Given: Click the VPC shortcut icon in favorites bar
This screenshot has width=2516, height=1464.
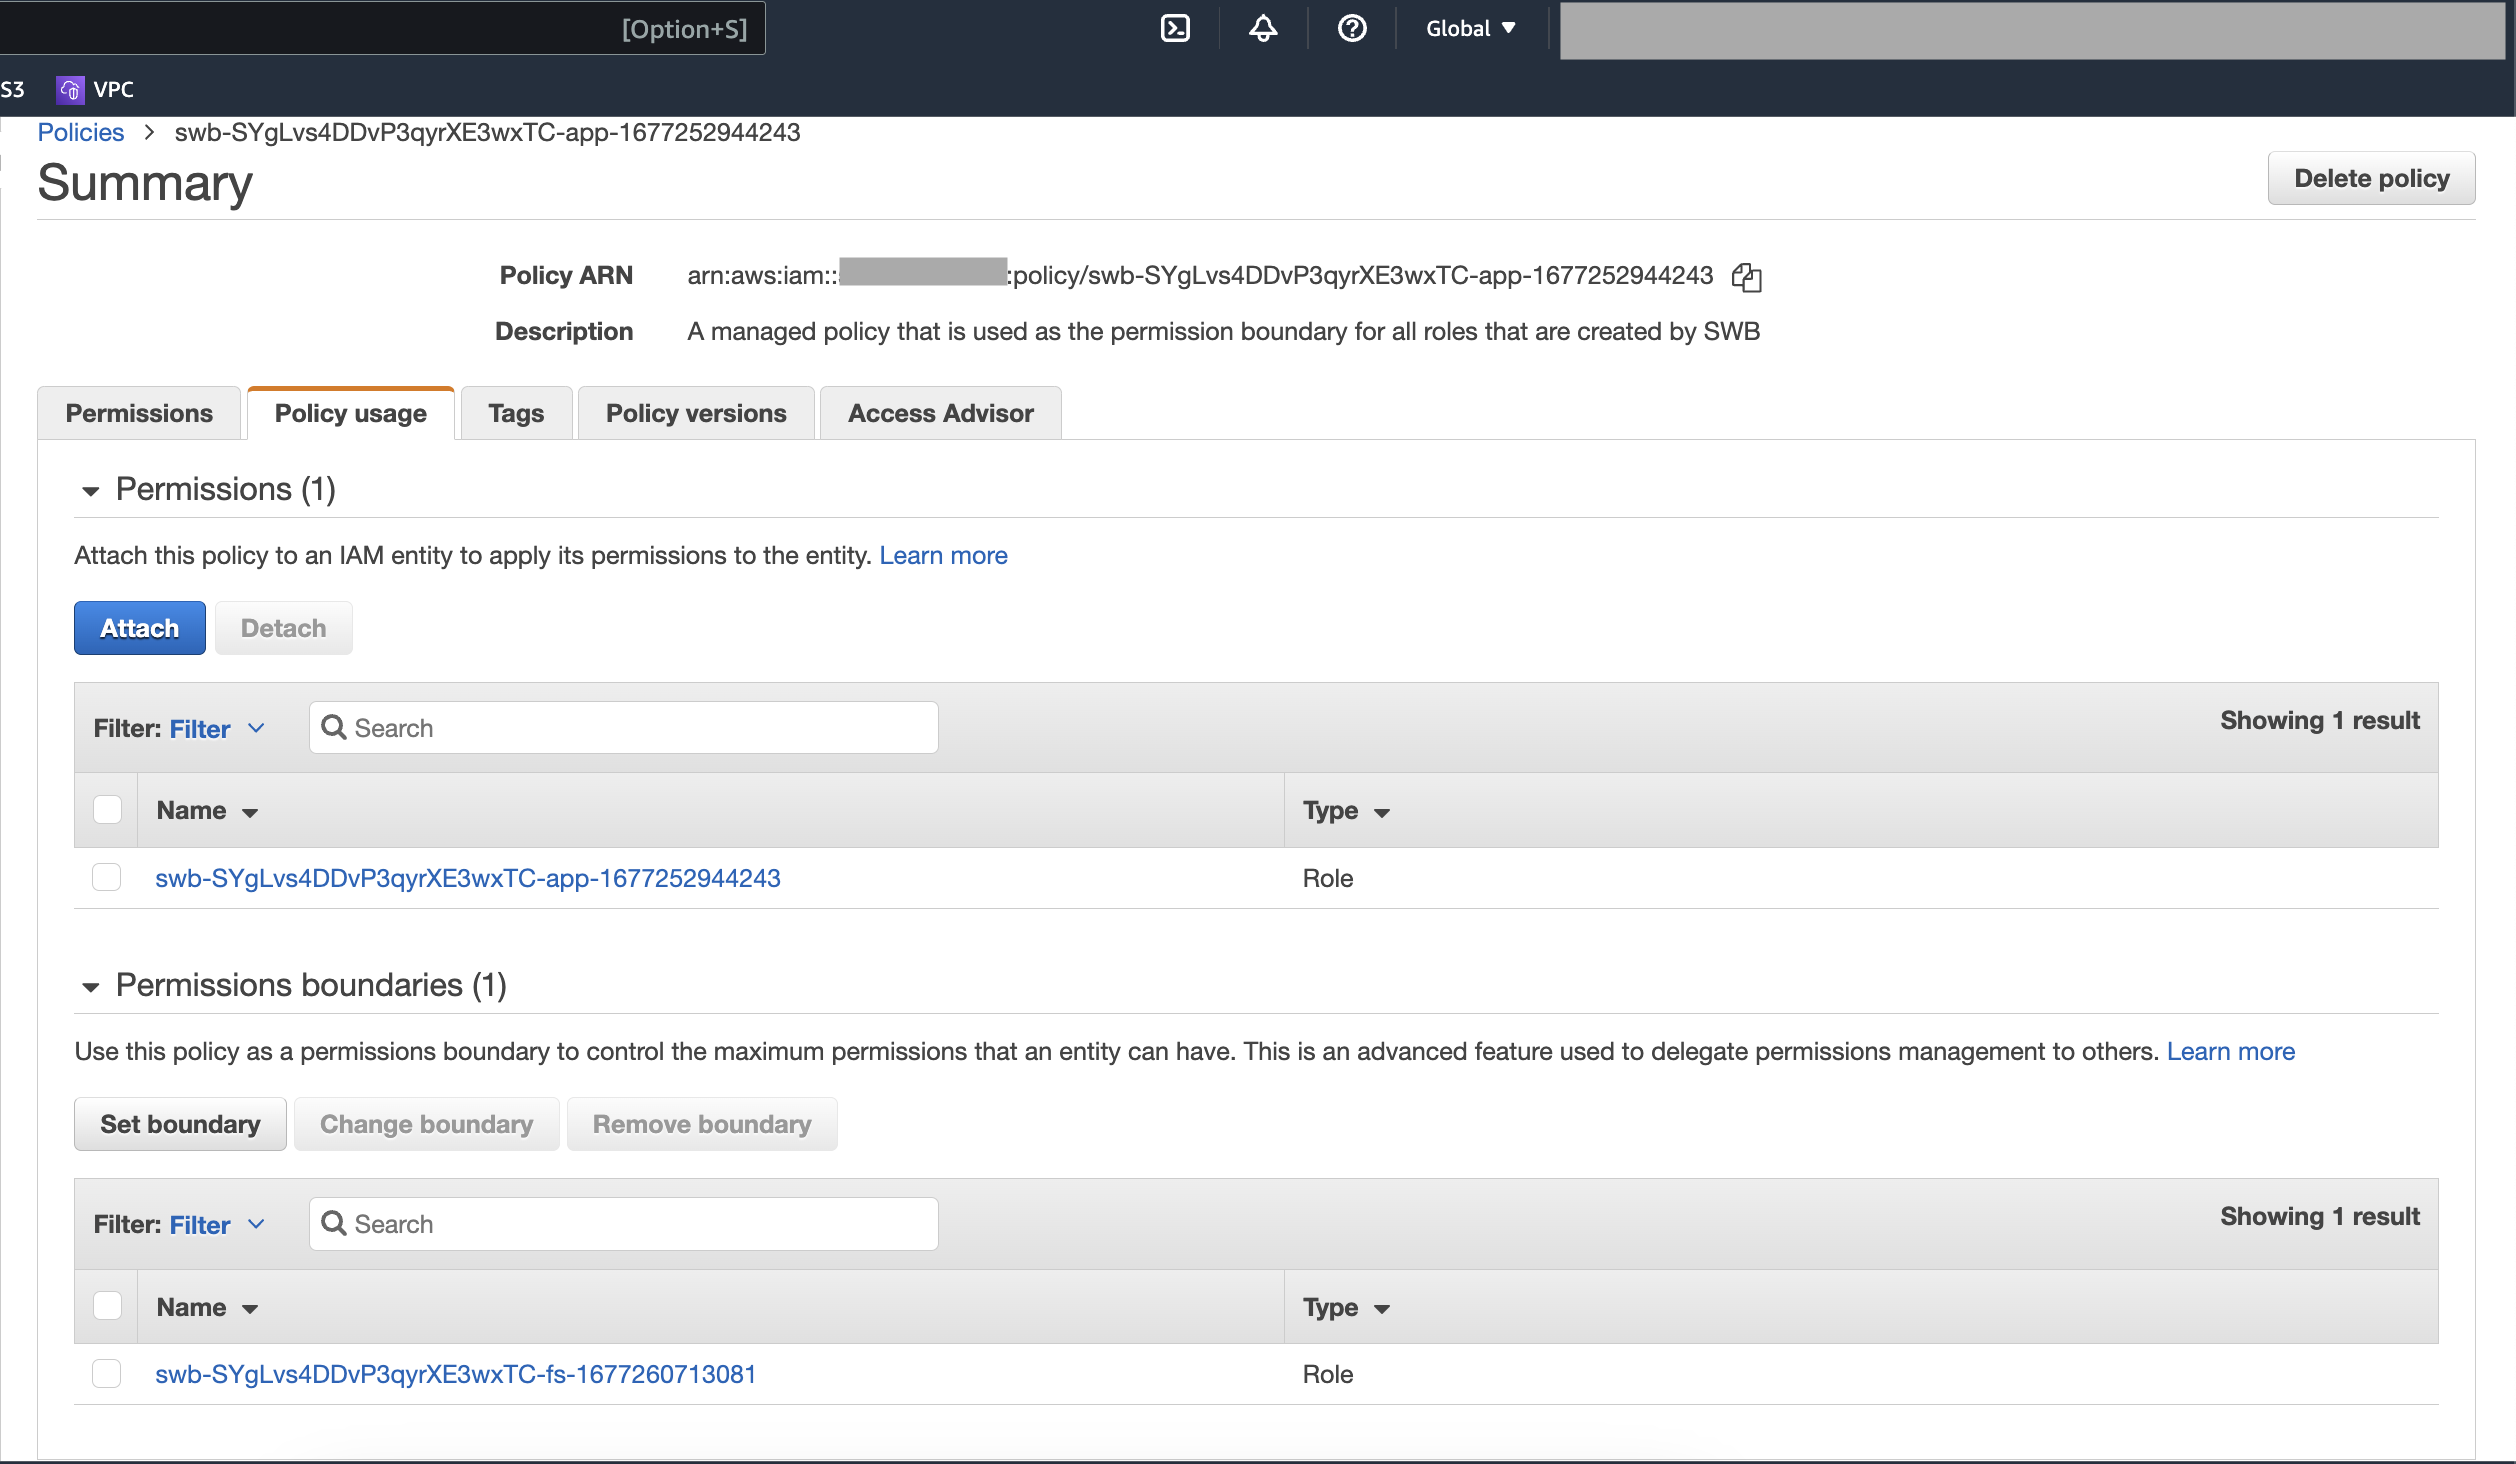Looking at the screenshot, I should [x=68, y=89].
